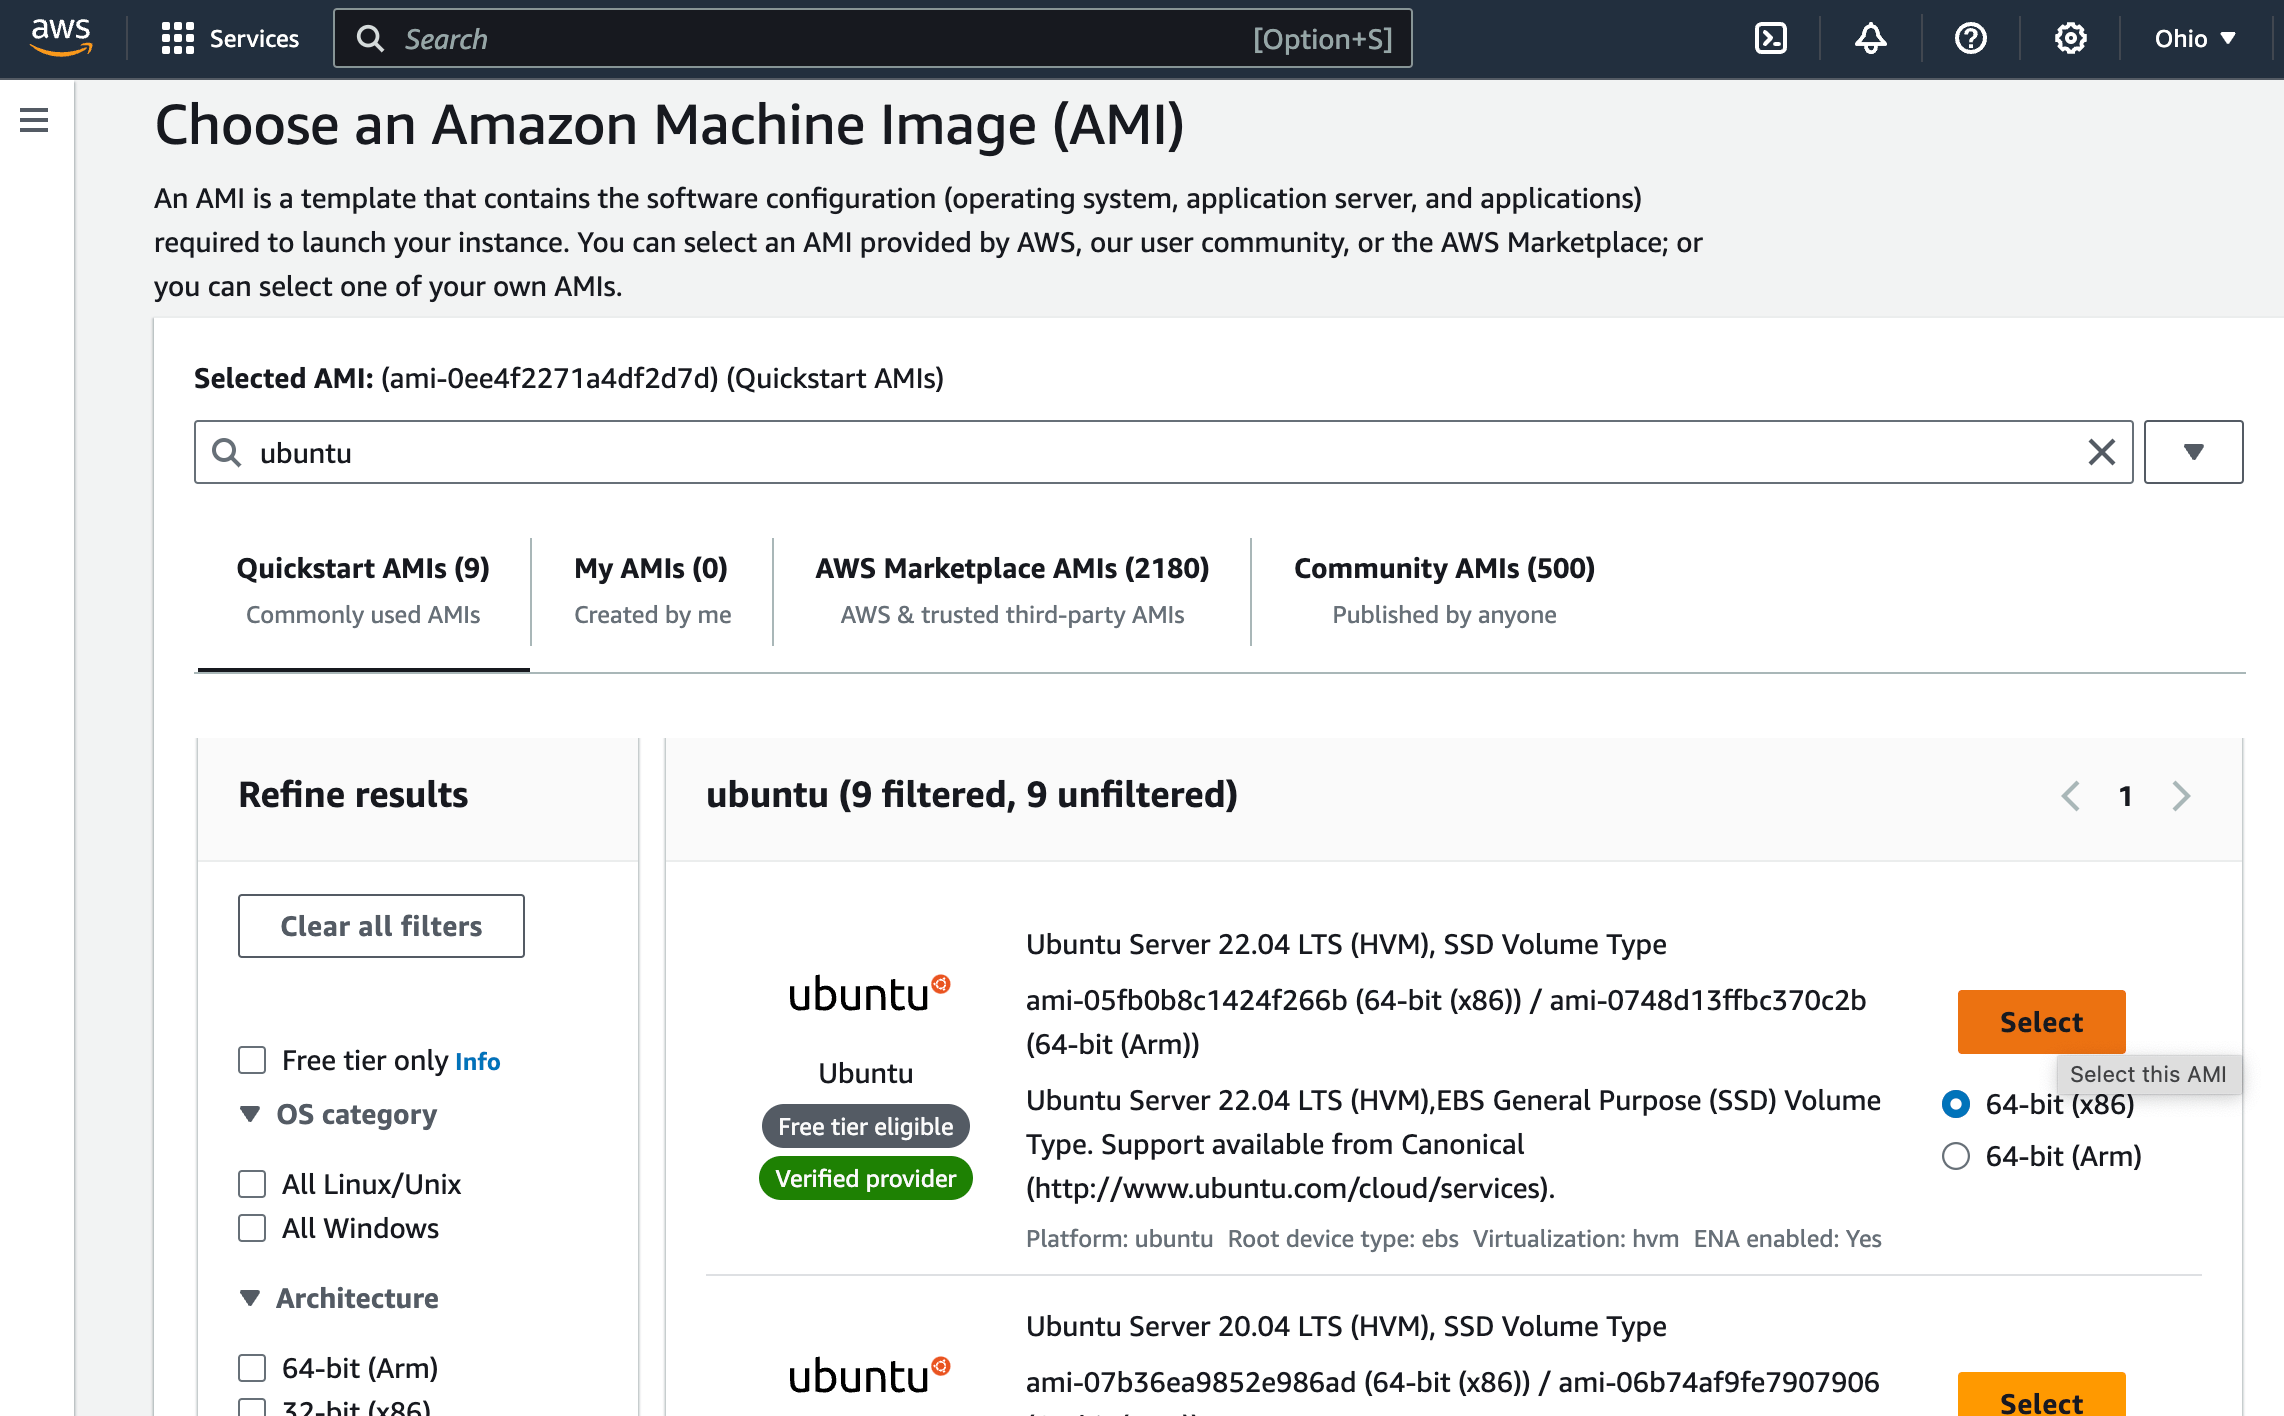Open AWS CloudShell icon in header
Viewport: 2284px width, 1416px height.
[x=1771, y=39]
